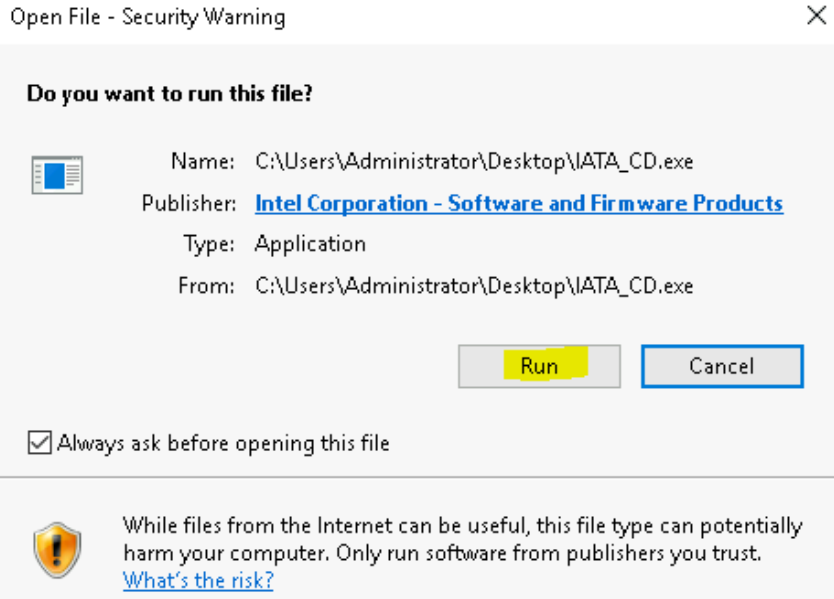Close the Security Warning dialog
834x599 pixels.
coord(815,17)
